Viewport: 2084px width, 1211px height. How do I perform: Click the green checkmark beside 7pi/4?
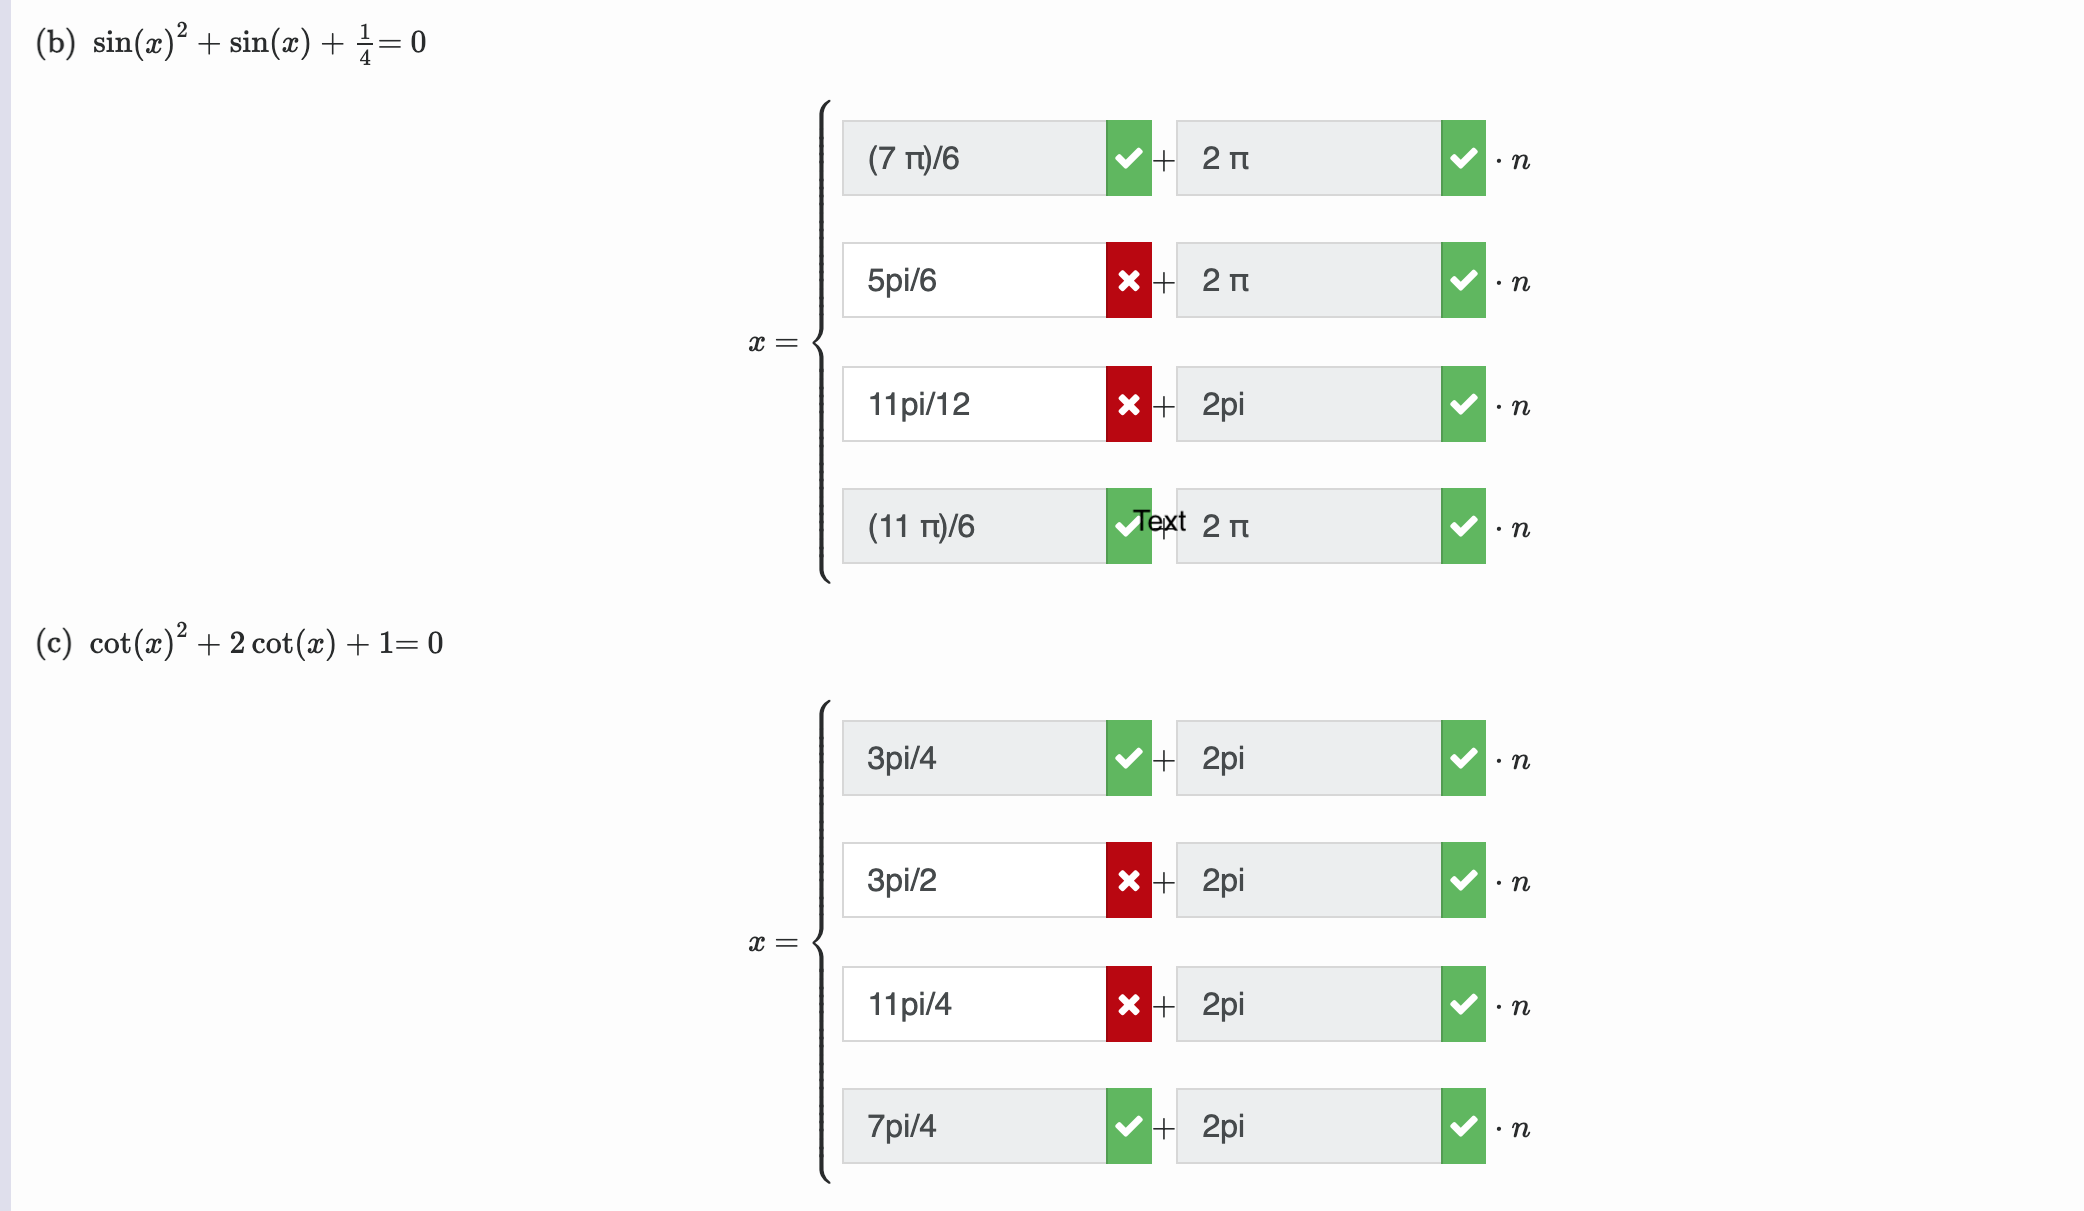[x=1129, y=1127]
